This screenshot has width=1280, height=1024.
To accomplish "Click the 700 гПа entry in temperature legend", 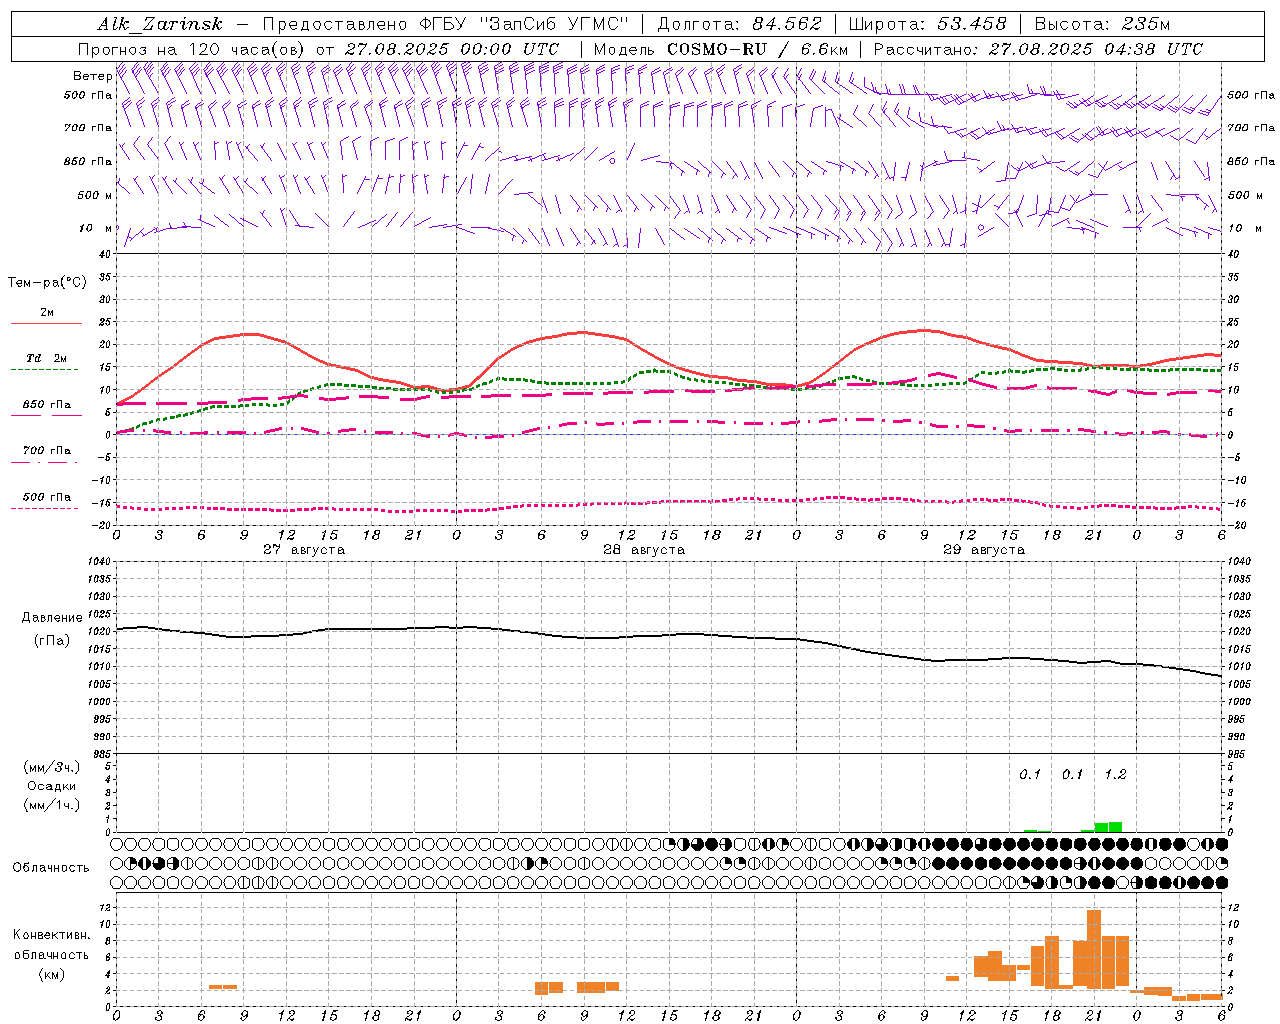I will tap(47, 450).
